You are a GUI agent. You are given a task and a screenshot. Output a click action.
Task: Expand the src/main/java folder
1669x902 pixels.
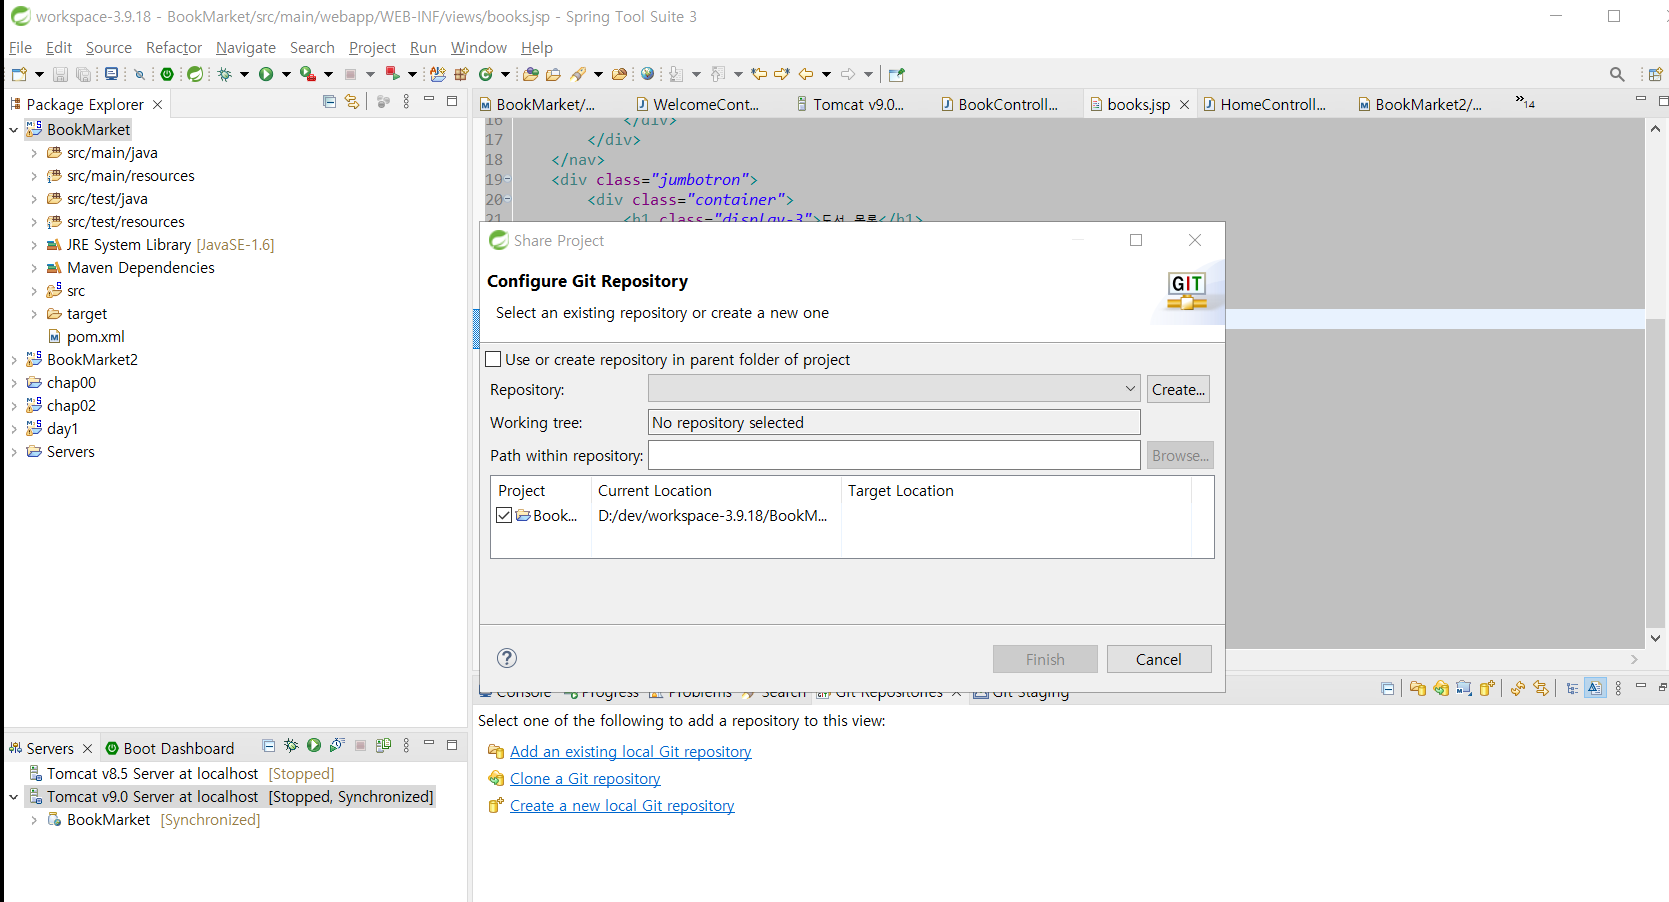pos(33,153)
